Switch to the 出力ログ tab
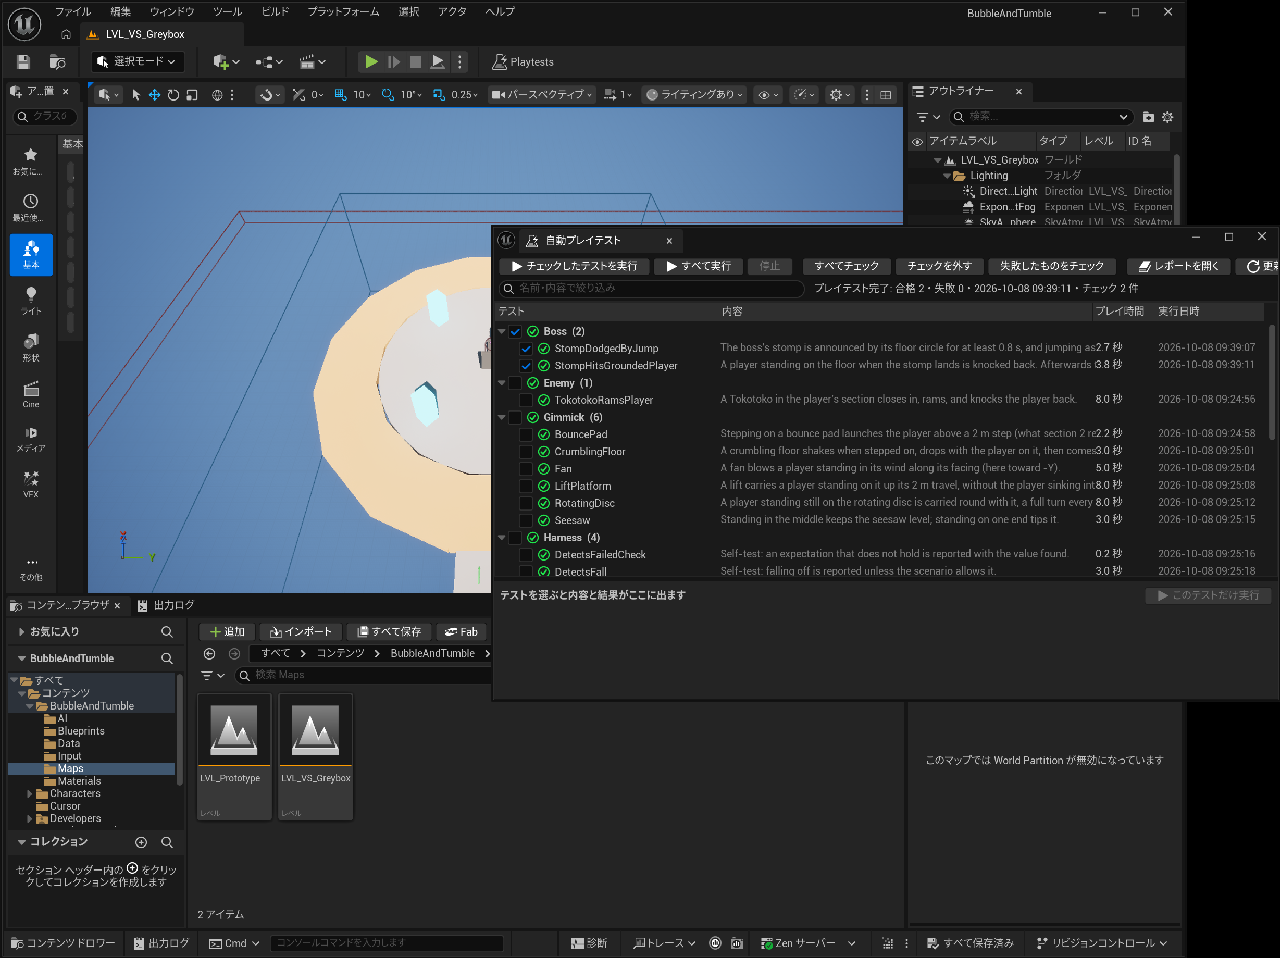The height and width of the screenshot is (958, 1280). tap(165, 606)
